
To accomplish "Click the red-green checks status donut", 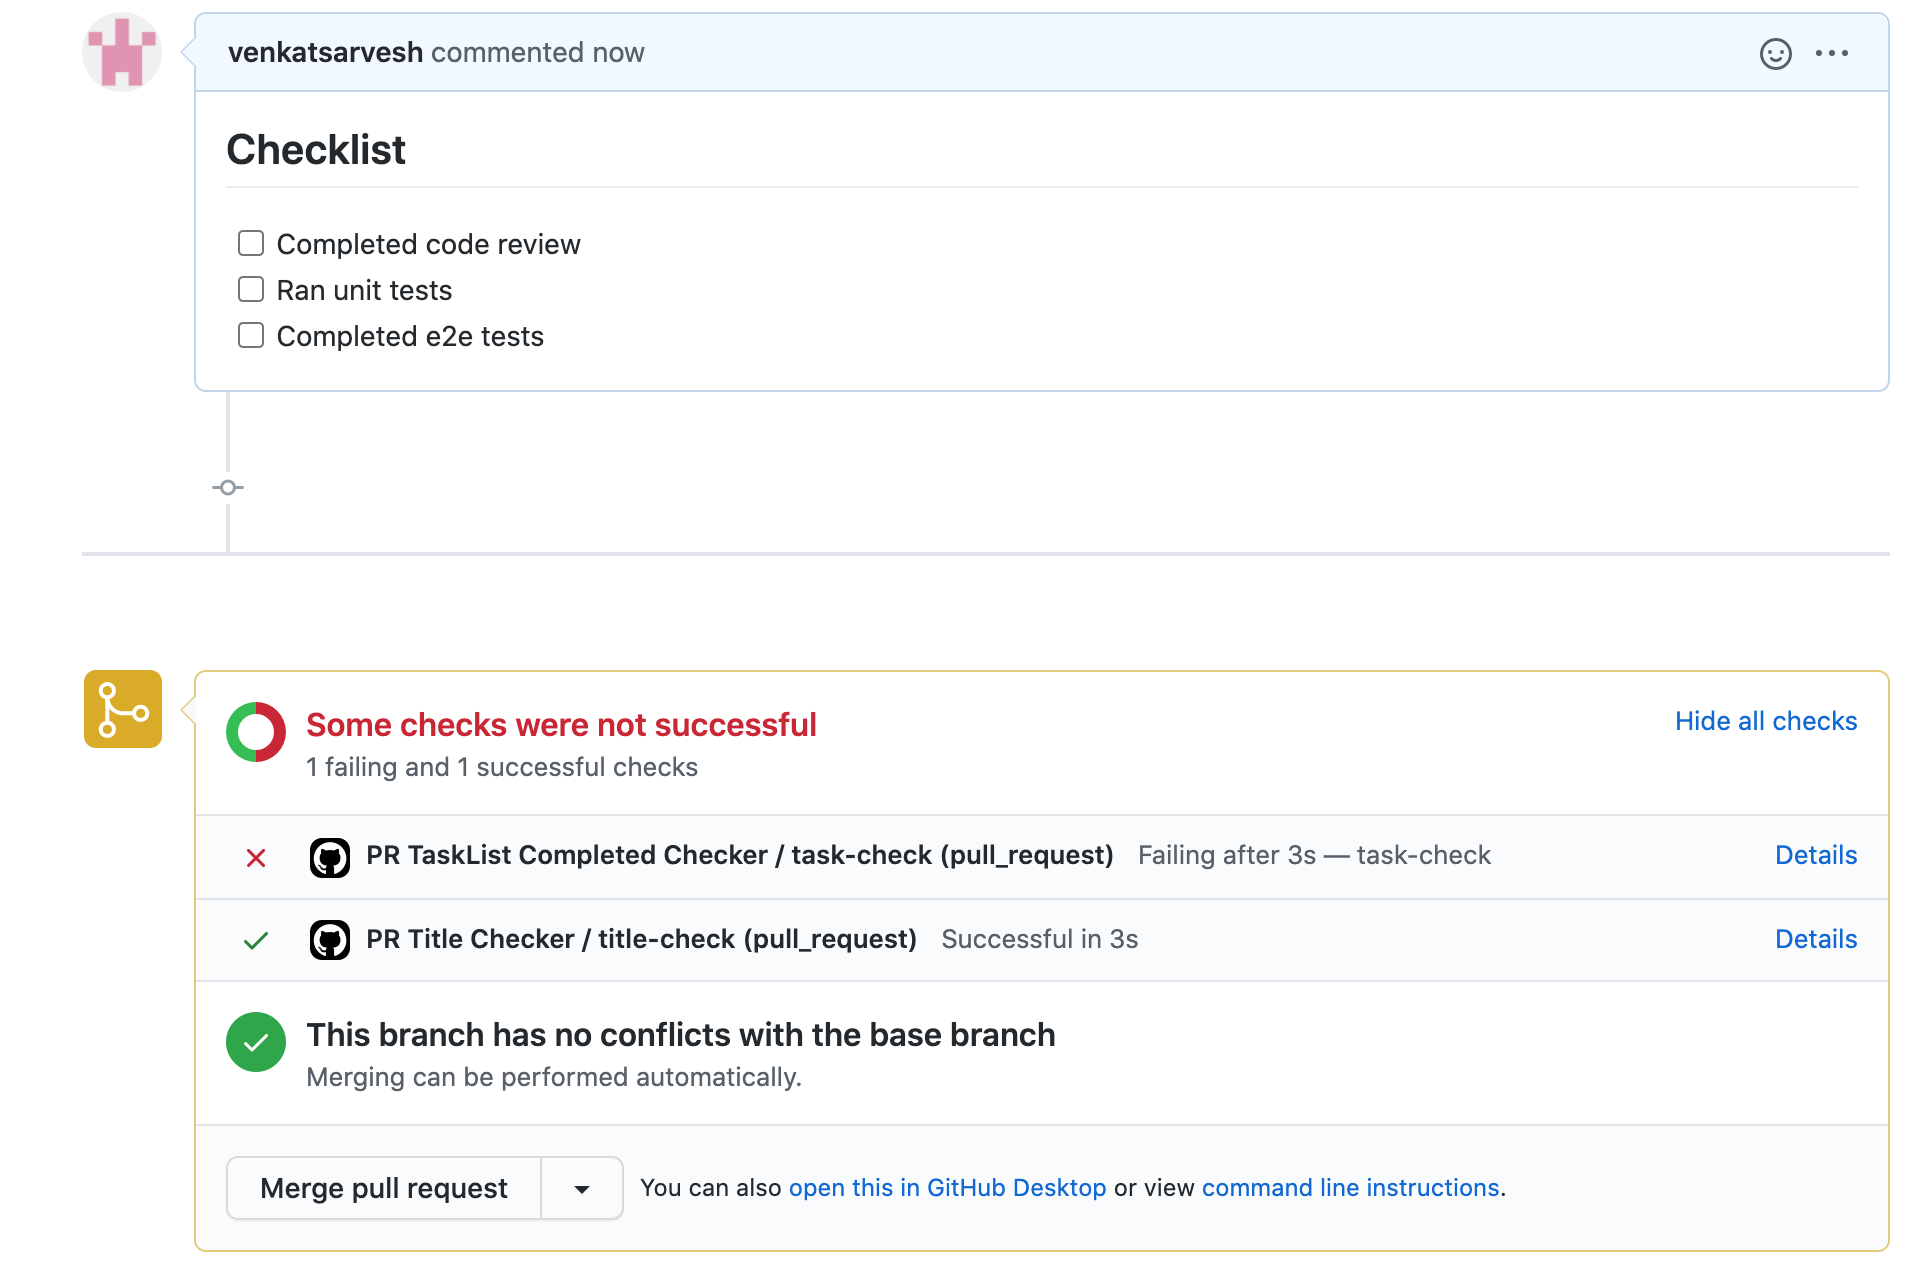I will pos(256,732).
